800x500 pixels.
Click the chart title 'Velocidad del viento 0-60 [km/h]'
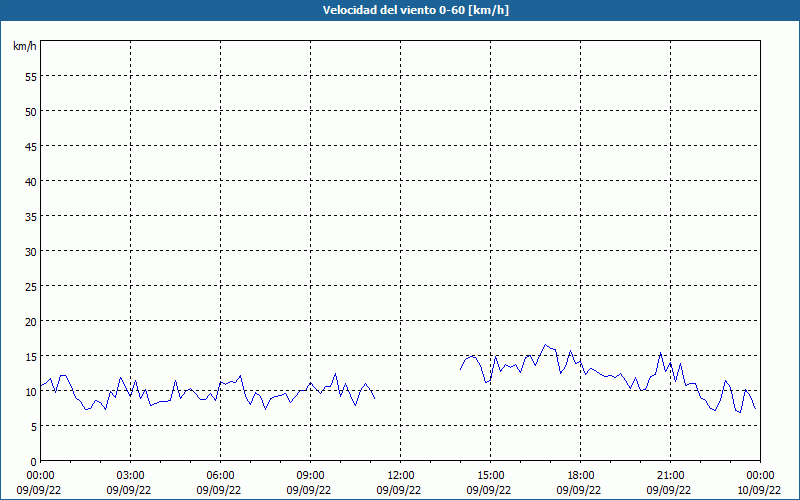[415, 10]
